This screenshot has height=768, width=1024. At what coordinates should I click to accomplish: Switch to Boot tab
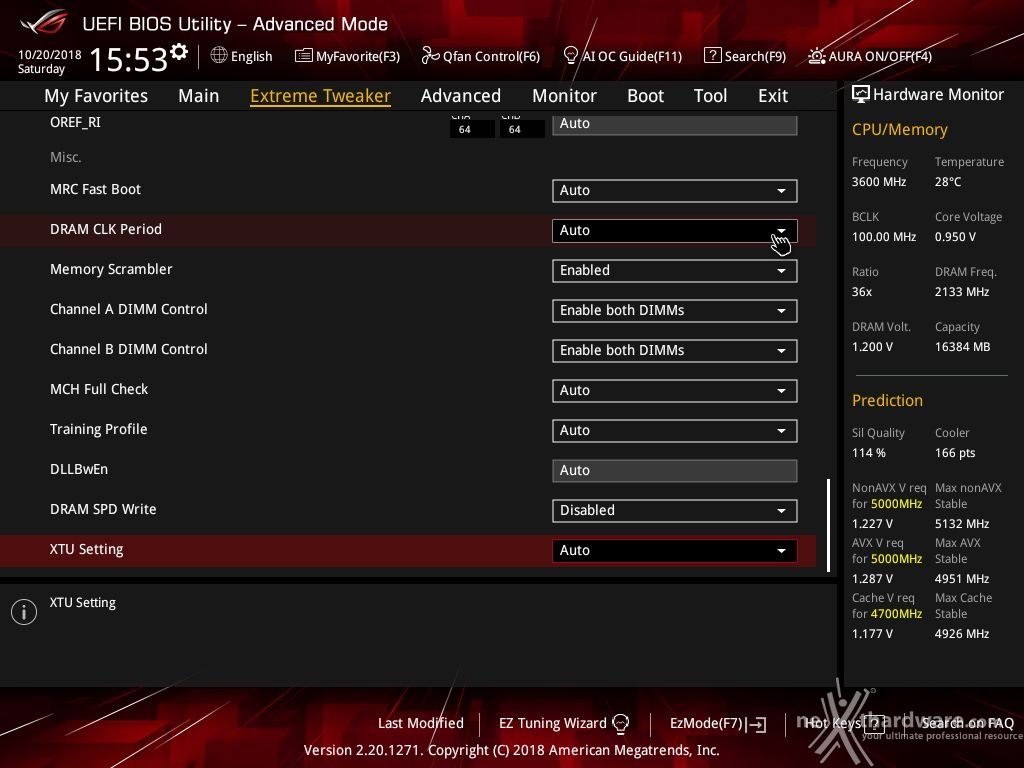tap(645, 96)
